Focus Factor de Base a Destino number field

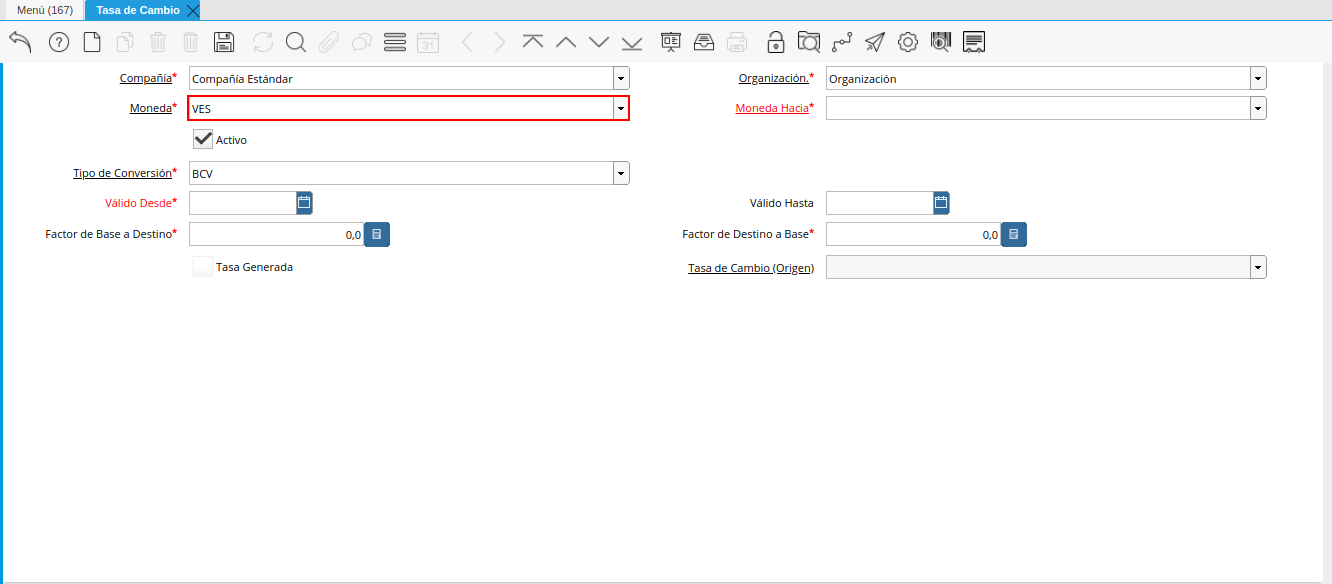coord(277,234)
